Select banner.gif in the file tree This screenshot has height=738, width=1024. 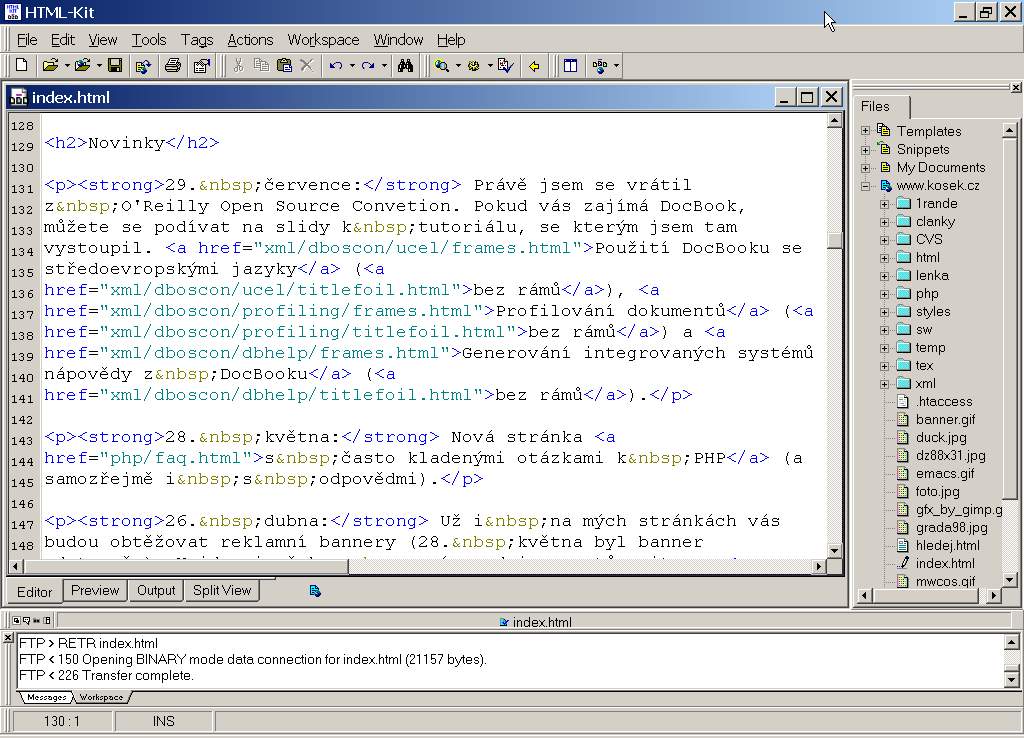(x=945, y=419)
